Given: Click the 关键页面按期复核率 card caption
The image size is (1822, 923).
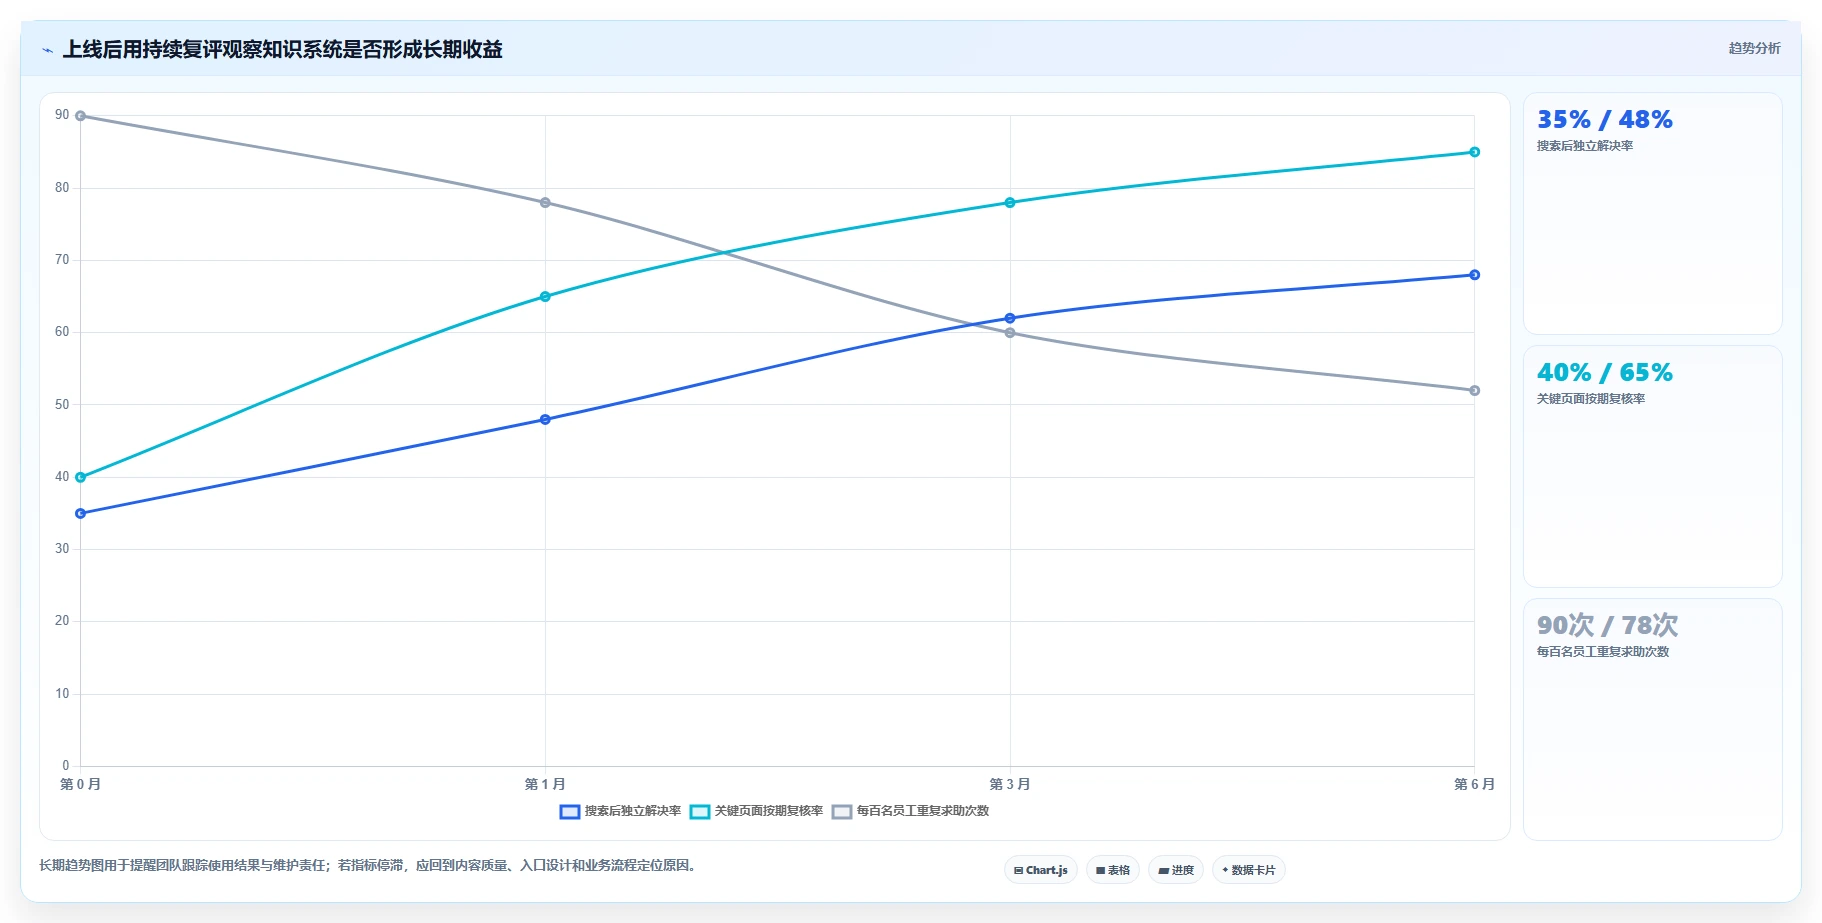Looking at the screenshot, I should pos(1591,399).
